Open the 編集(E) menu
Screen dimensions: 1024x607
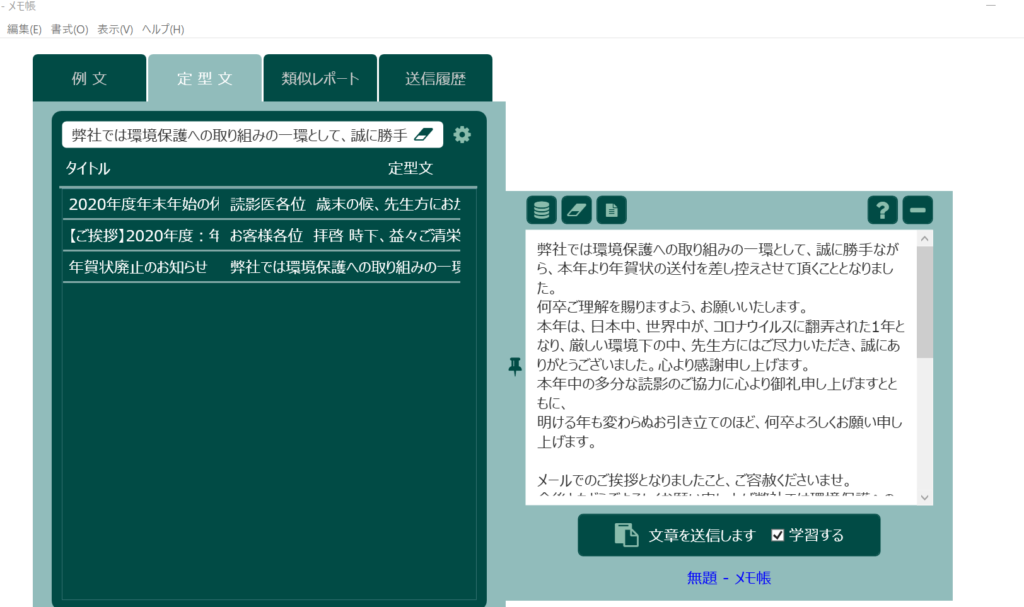tap(24, 29)
